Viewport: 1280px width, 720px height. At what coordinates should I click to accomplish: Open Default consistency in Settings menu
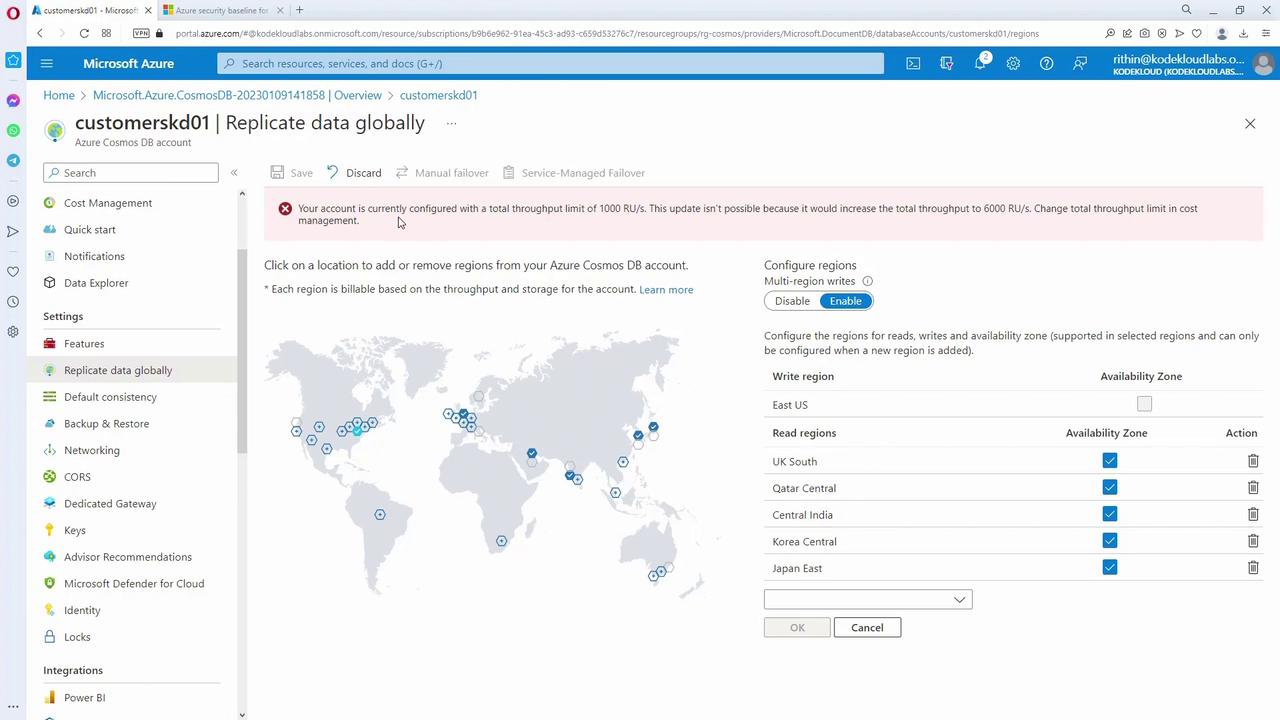(110, 397)
